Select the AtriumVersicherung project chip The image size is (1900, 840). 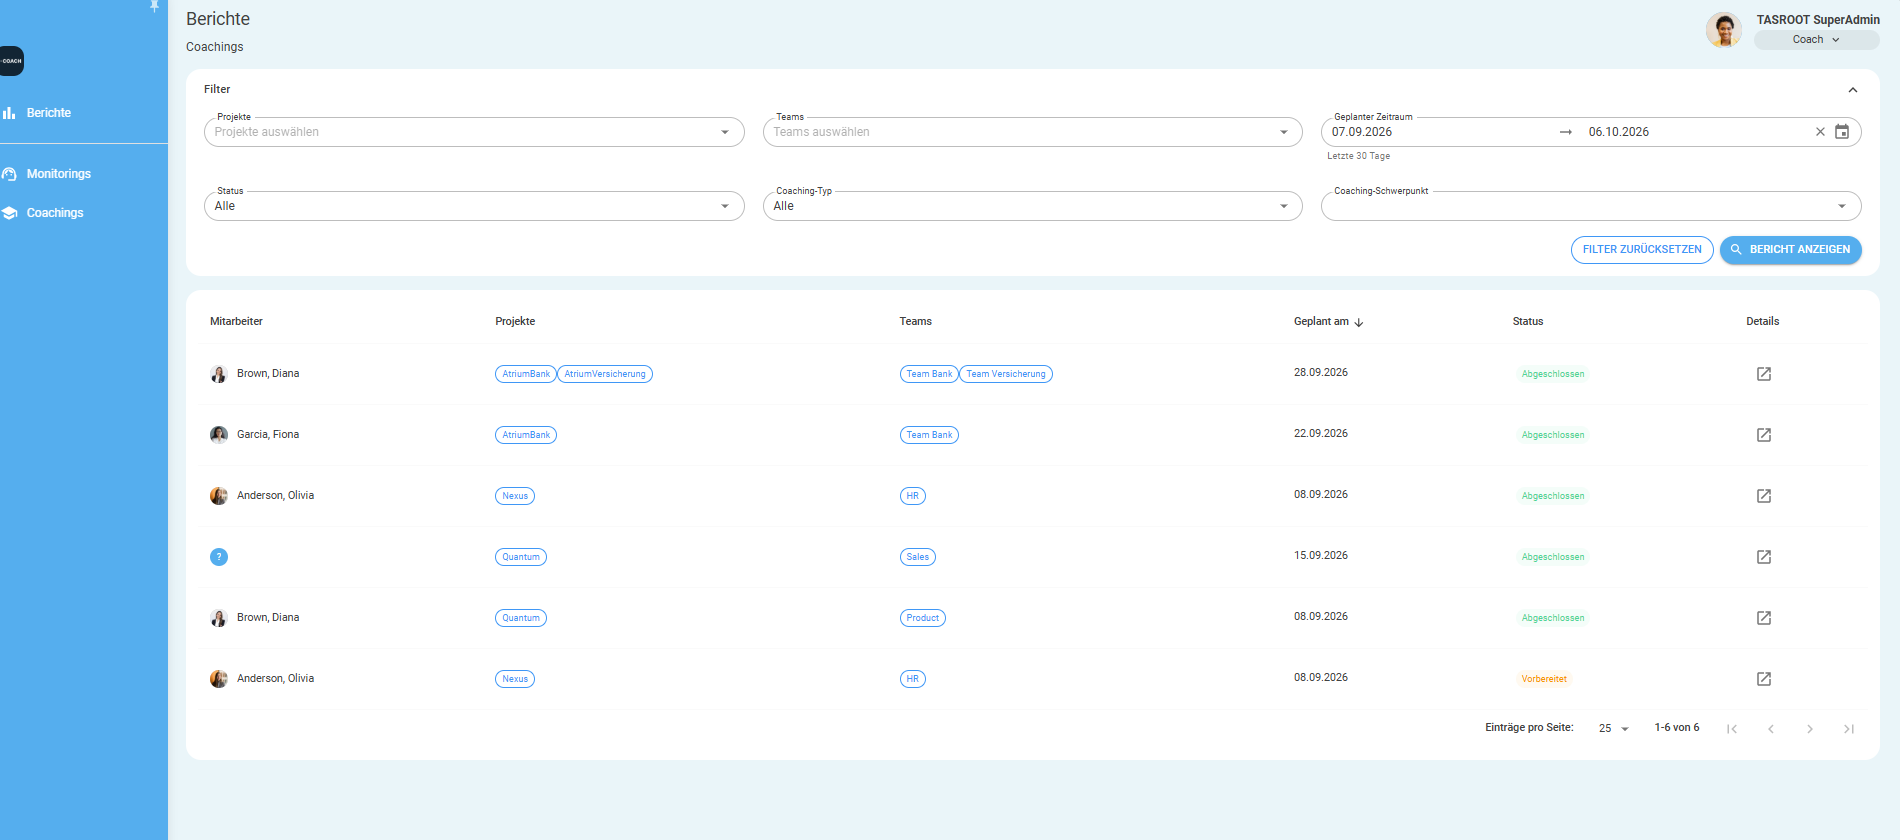(605, 374)
